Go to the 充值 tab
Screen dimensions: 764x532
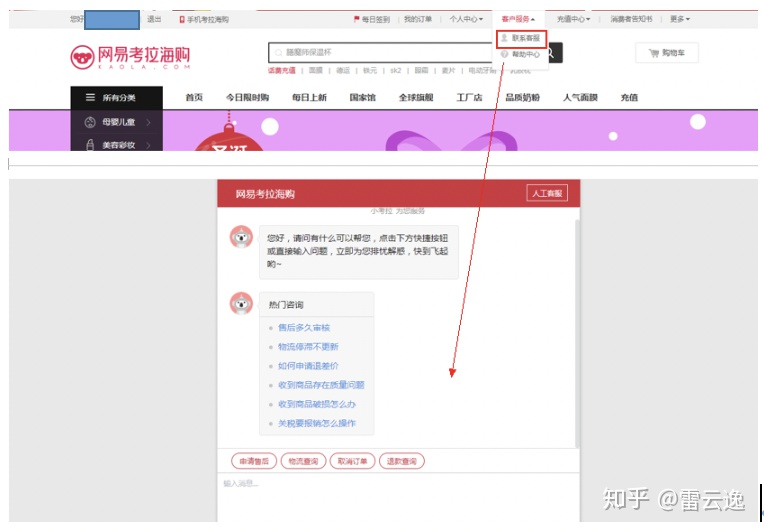629,97
